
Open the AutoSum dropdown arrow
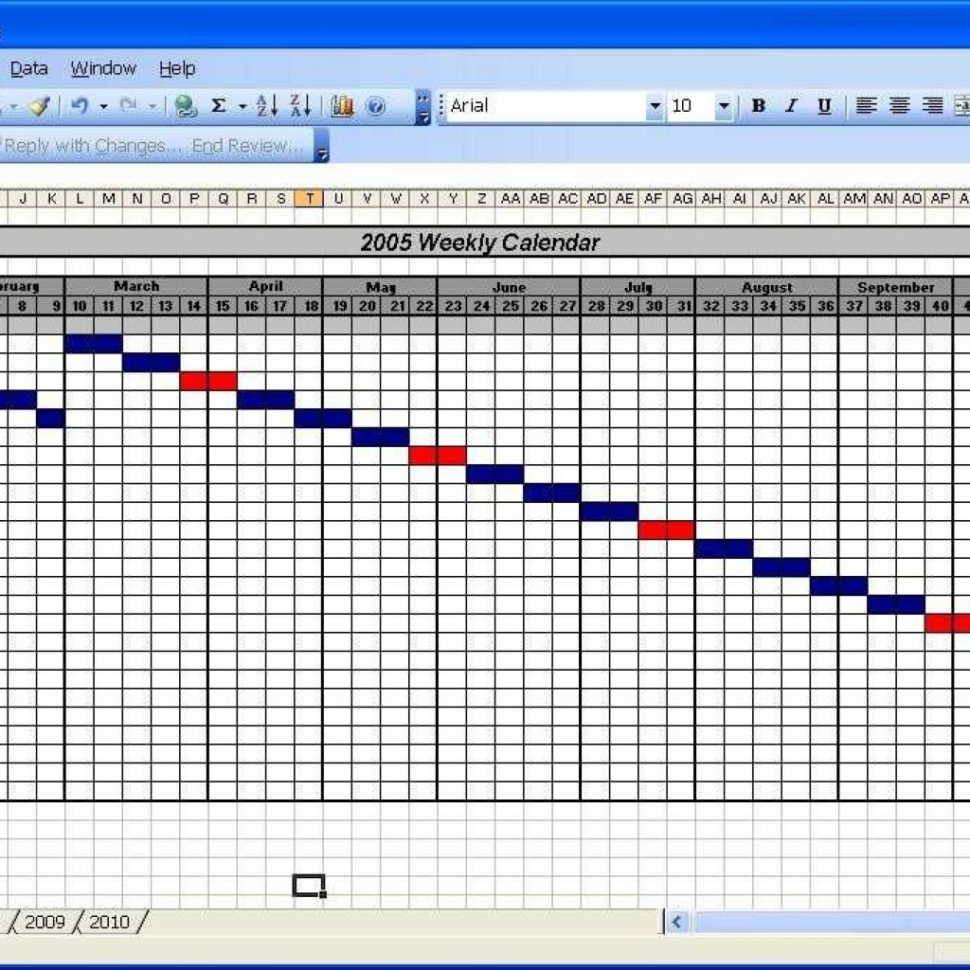[240, 105]
